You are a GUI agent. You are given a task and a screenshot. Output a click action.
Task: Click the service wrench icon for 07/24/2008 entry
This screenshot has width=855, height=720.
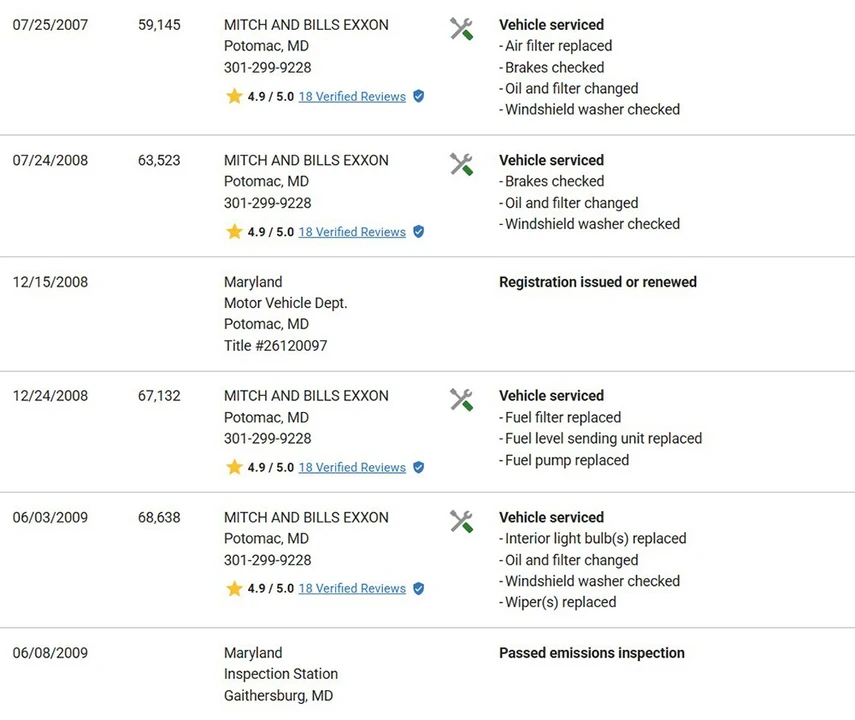[461, 164]
